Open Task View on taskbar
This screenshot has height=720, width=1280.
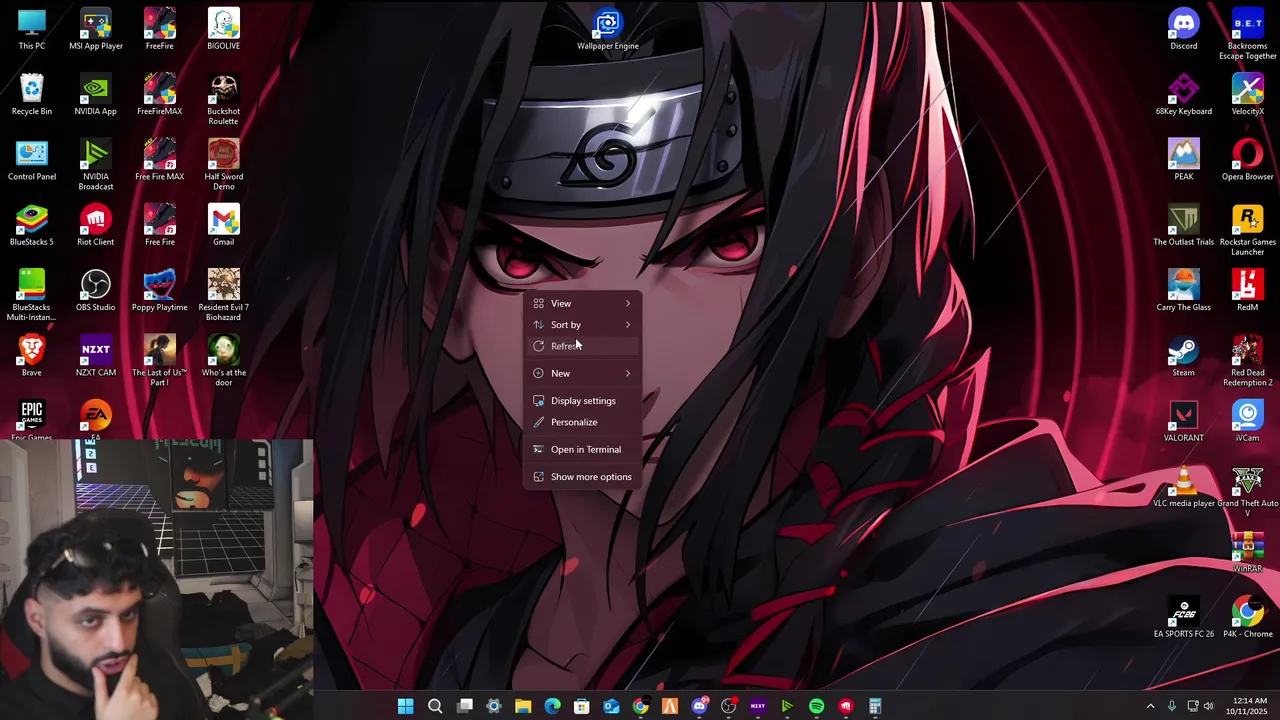coord(465,707)
